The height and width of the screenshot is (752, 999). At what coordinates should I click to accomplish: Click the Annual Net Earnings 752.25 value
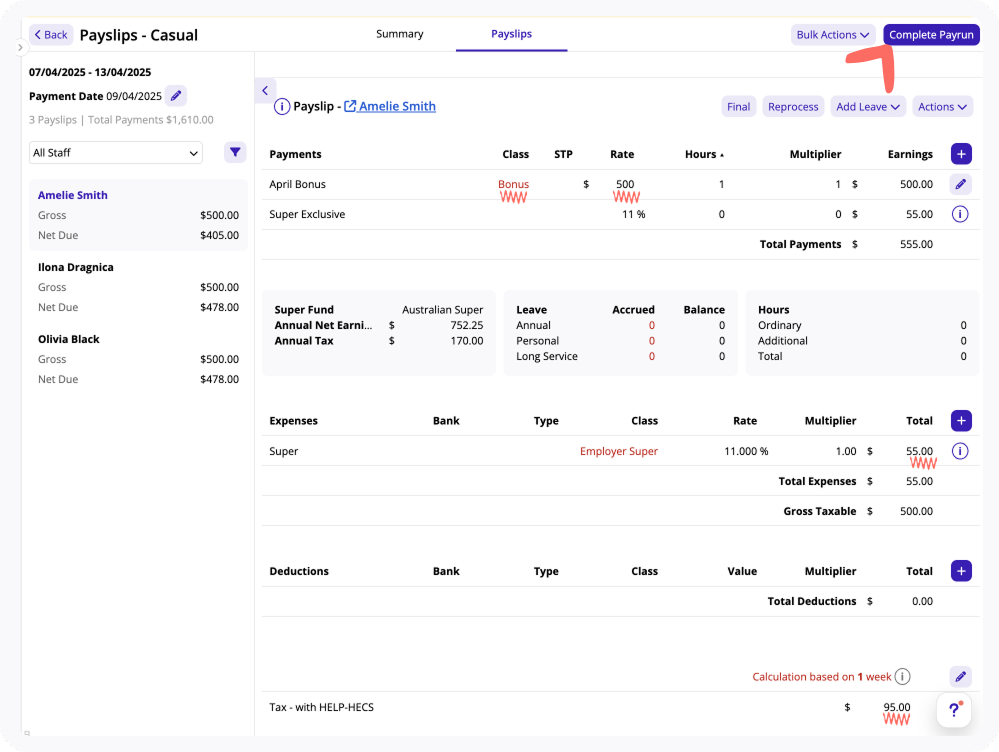[467, 325]
